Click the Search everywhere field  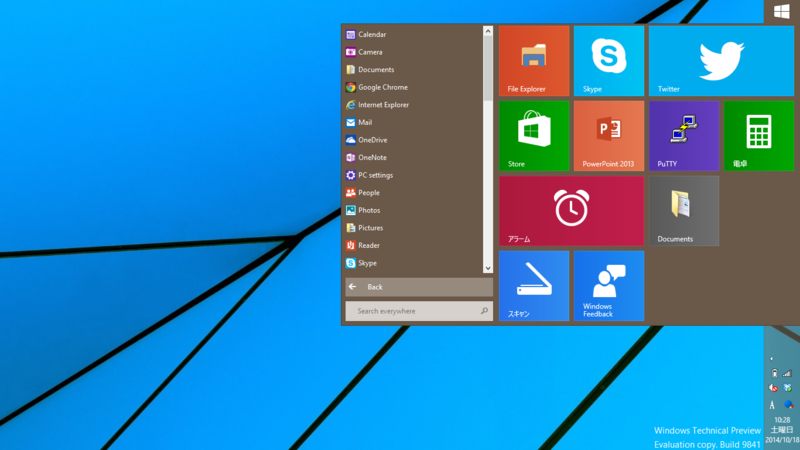[419, 311]
